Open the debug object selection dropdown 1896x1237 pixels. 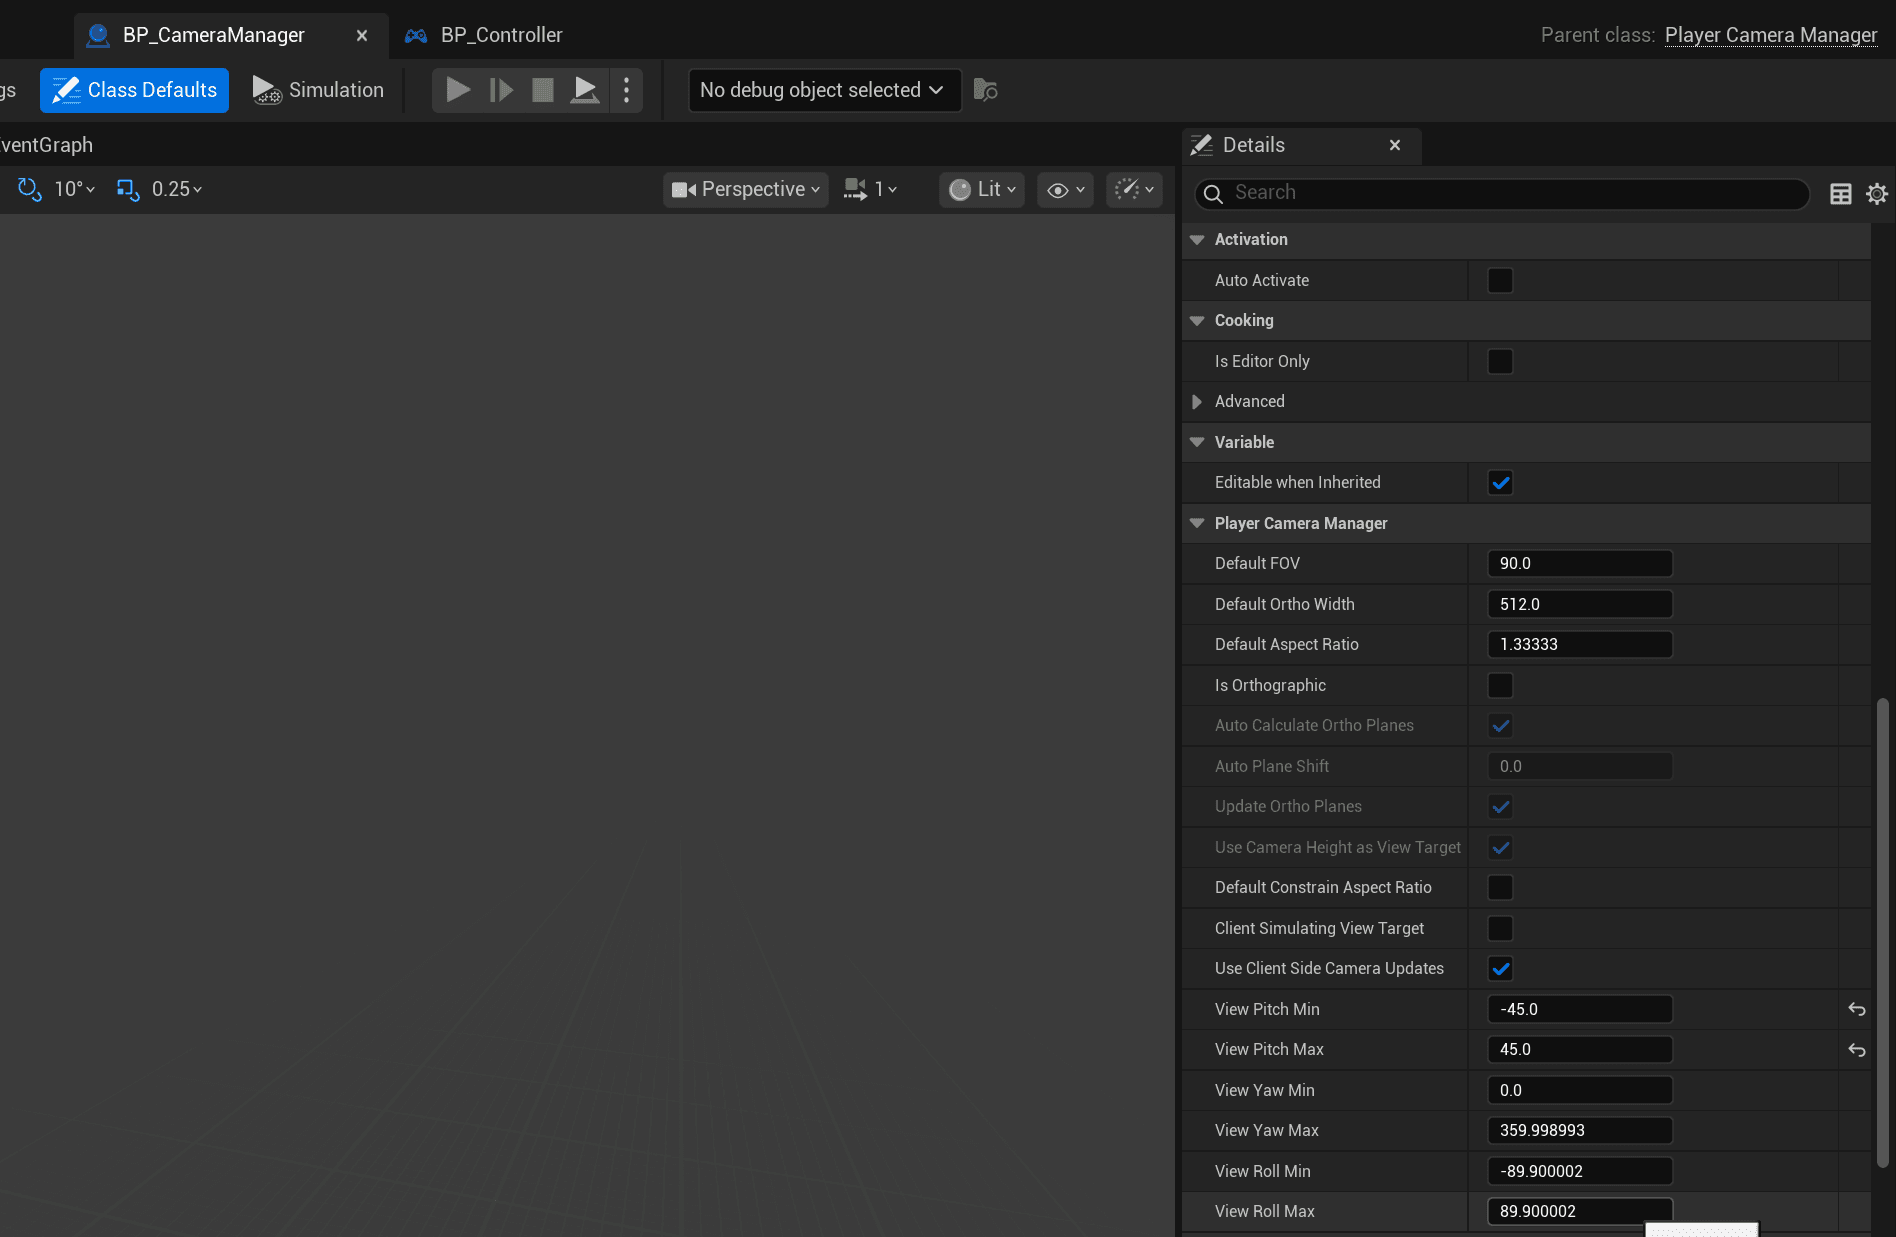(823, 90)
